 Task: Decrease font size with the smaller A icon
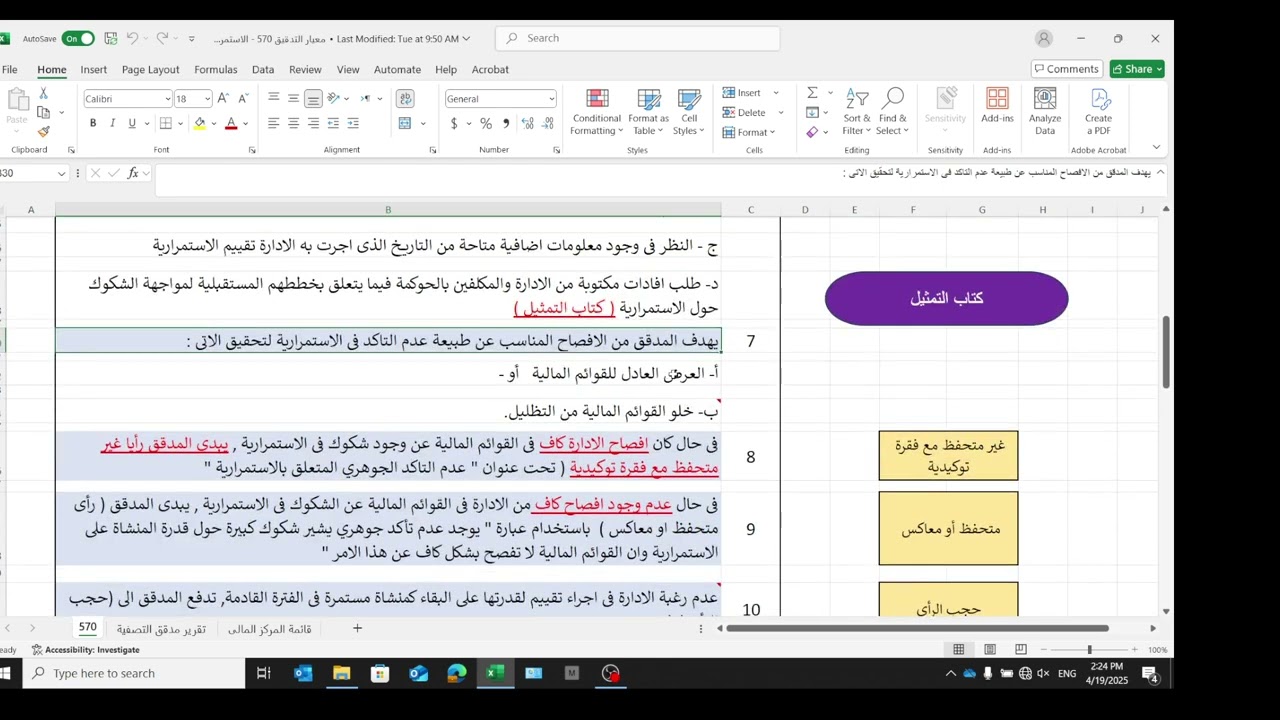tap(242, 98)
